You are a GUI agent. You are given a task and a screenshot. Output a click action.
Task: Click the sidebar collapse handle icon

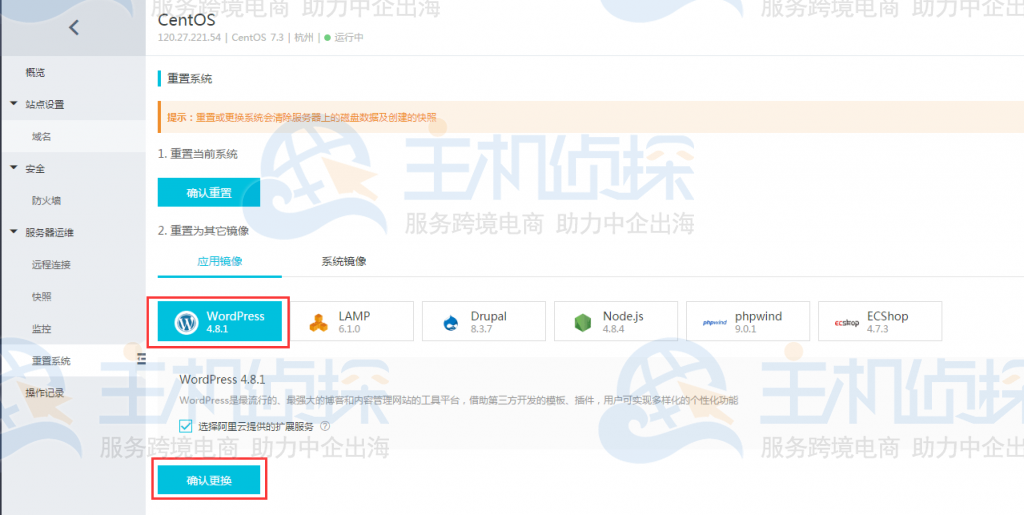(141, 359)
